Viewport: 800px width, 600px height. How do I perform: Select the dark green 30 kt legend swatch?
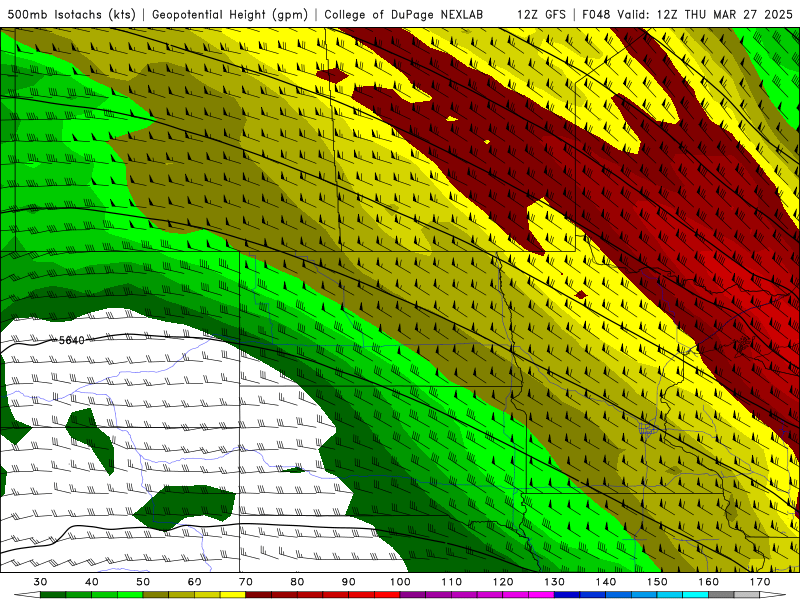coord(53,595)
